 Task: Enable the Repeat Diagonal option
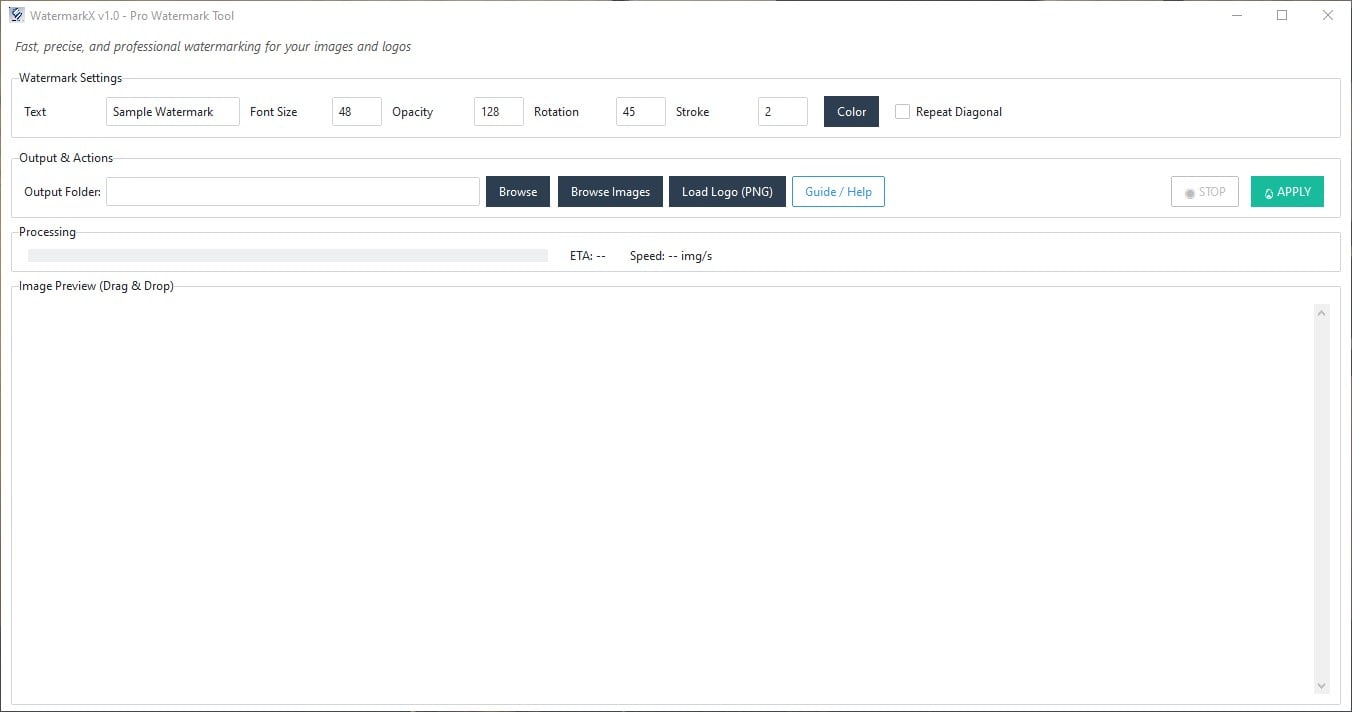point(903,111)
